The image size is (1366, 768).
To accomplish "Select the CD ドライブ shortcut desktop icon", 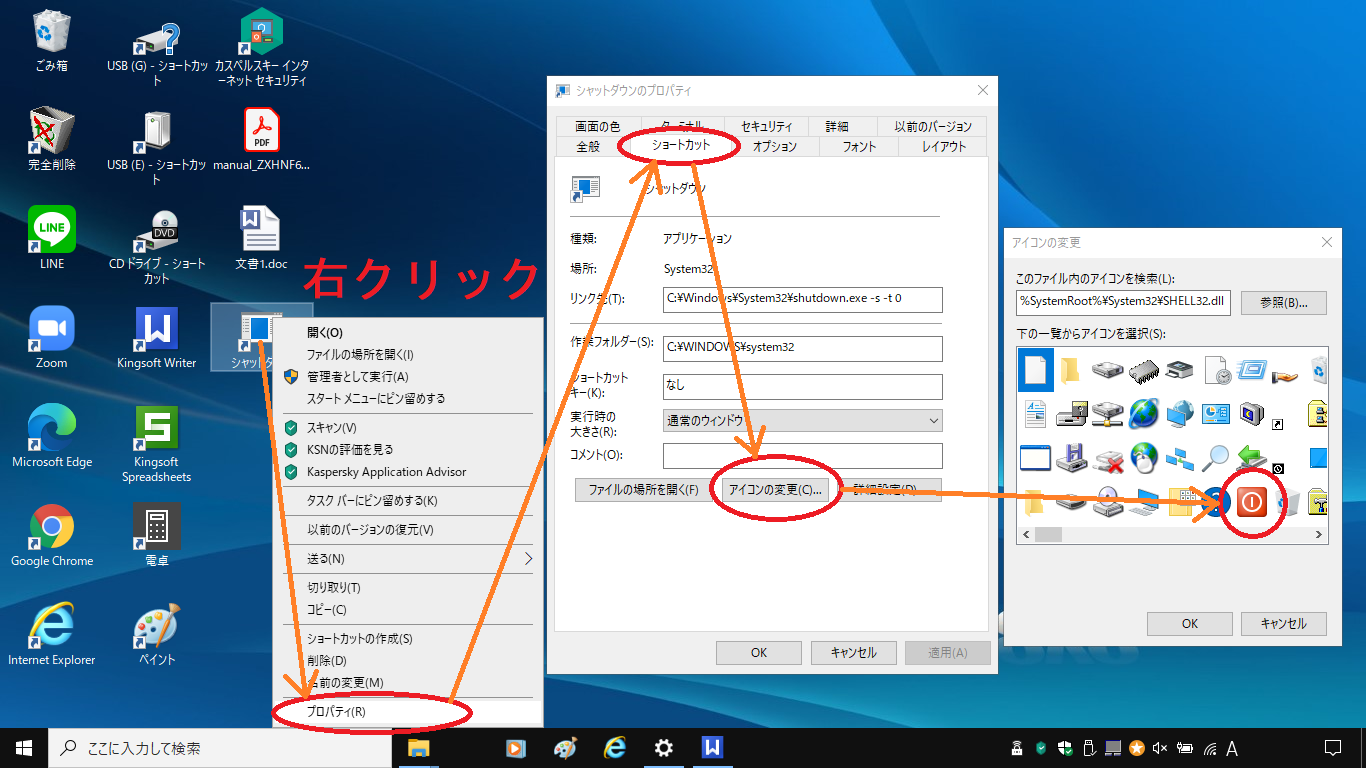I will tap(157, 247).
